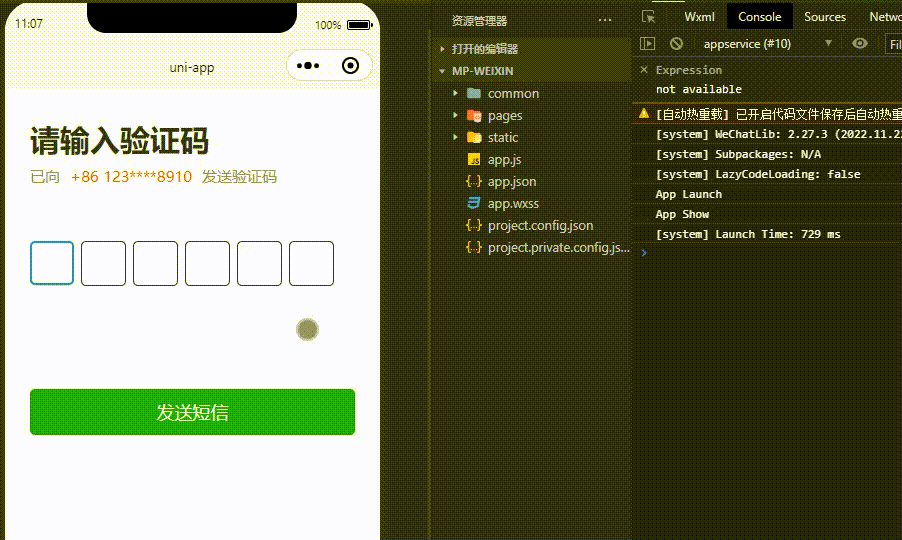The width and height of the screenshot is (902, 540).
Task: Open the appservice context dropdown
Action: [767, 44]
